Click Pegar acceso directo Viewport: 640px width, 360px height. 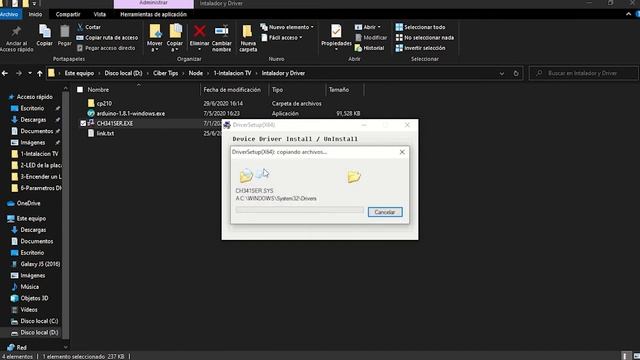(106, 48)
